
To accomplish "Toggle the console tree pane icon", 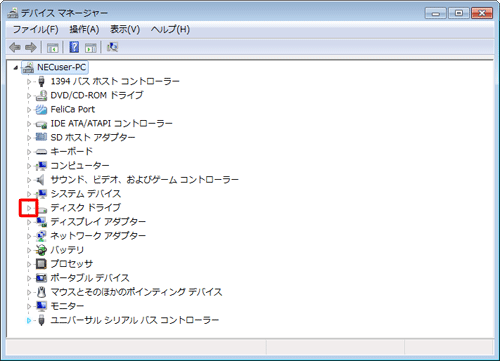I will pyautogui.click(x=53, y=47).
